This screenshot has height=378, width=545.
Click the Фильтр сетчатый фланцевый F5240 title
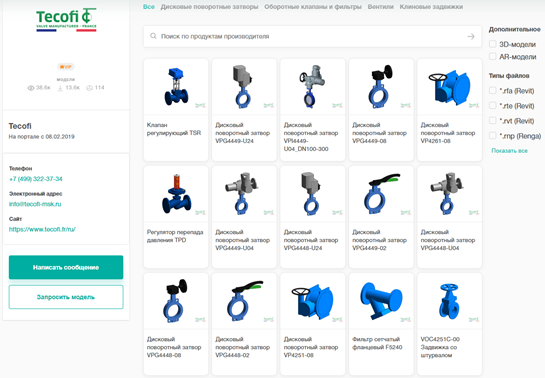tap(377, 343)
